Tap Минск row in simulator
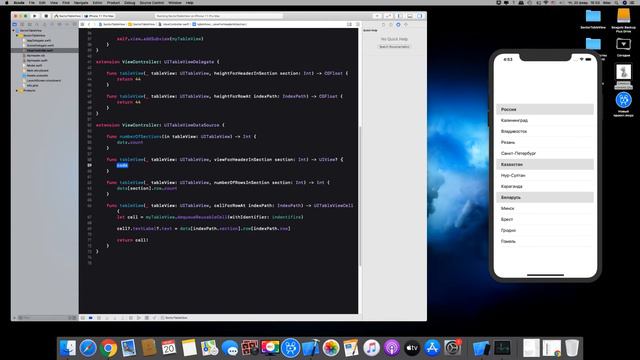The width and height of the screenshot is (640, 360). coord(545,209)
